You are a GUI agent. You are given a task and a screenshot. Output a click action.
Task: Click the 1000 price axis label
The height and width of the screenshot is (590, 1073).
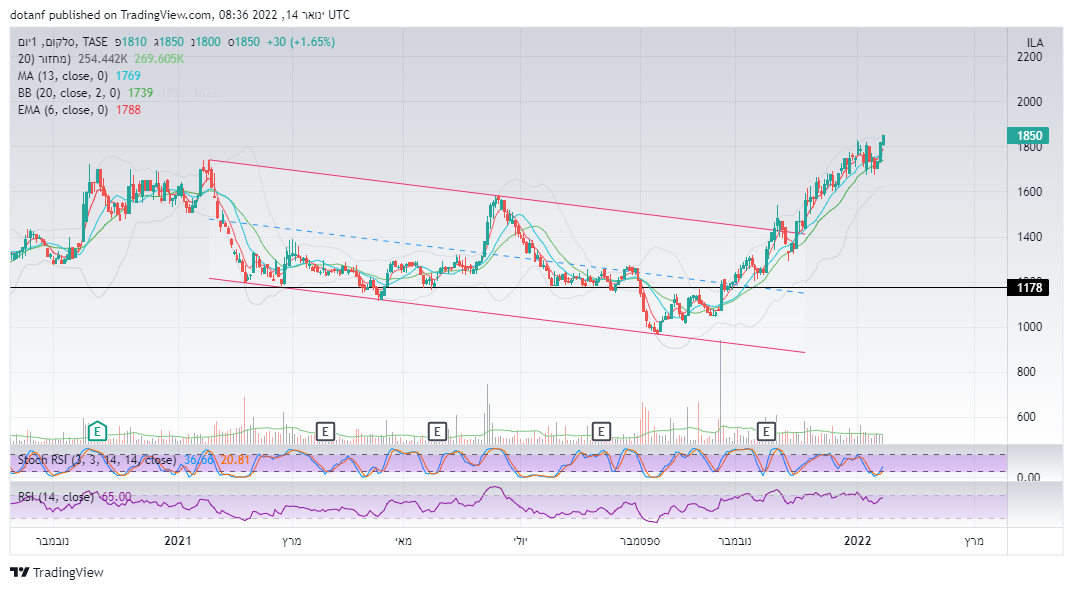[x=1029, y=327]
